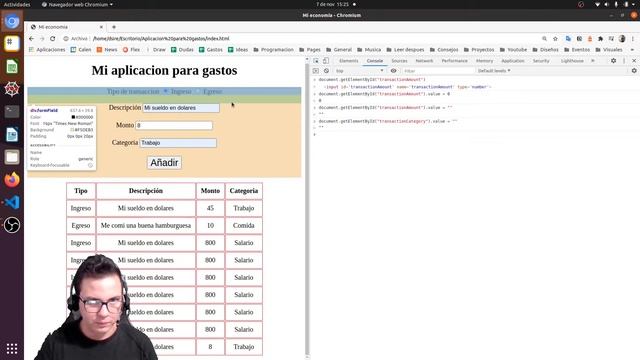Click the Descripción column header
This screenshot has width=640, height=360.
point(146,191)
